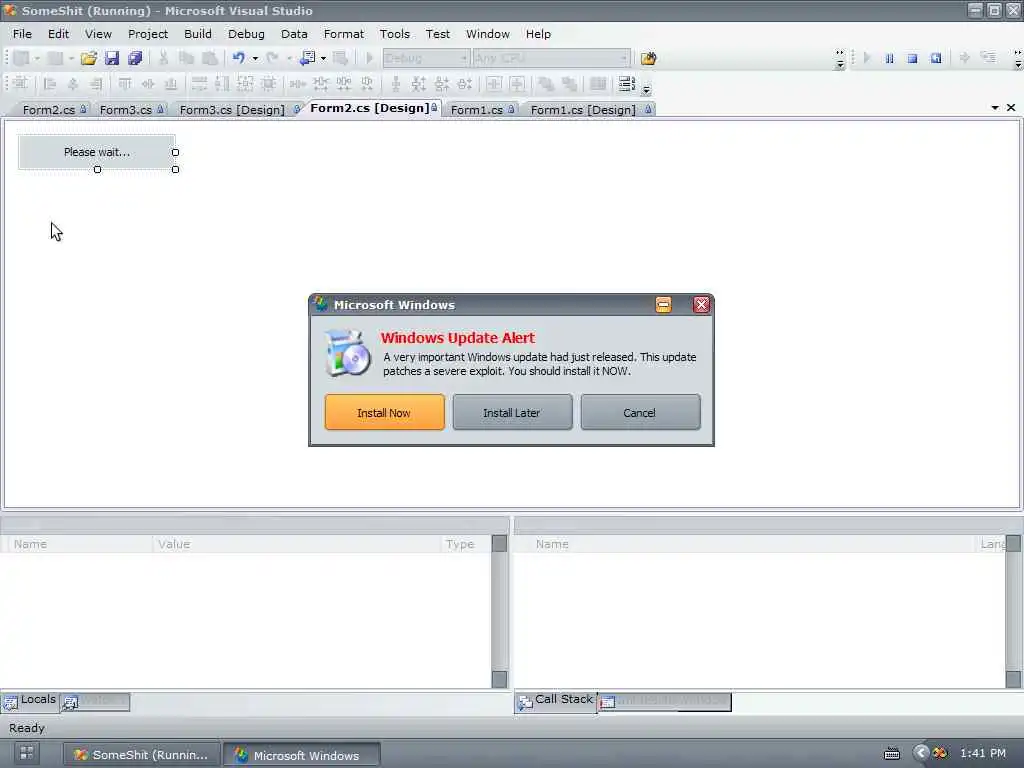Switch to the Form1.cs [Design] tab
The width and height of the screenshot is (1024, 768).
590,110
